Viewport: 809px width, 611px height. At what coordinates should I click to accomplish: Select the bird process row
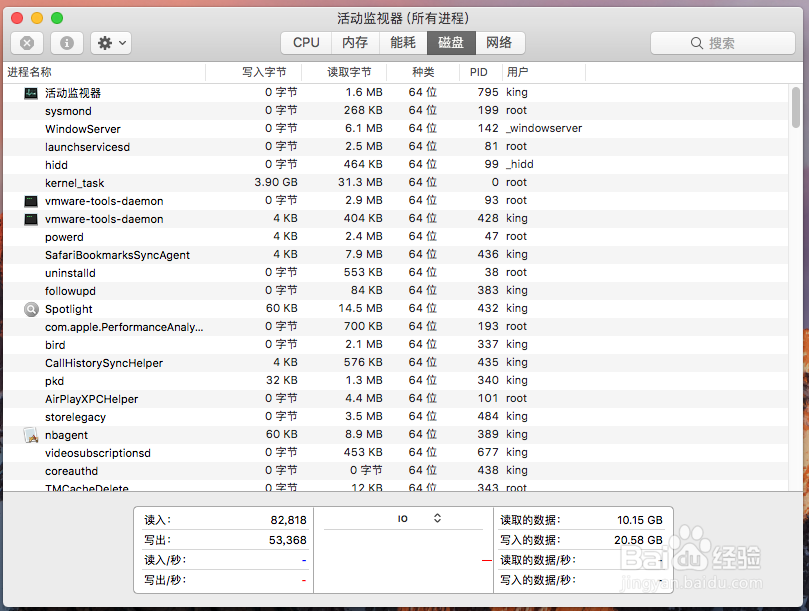click(396, 345)
